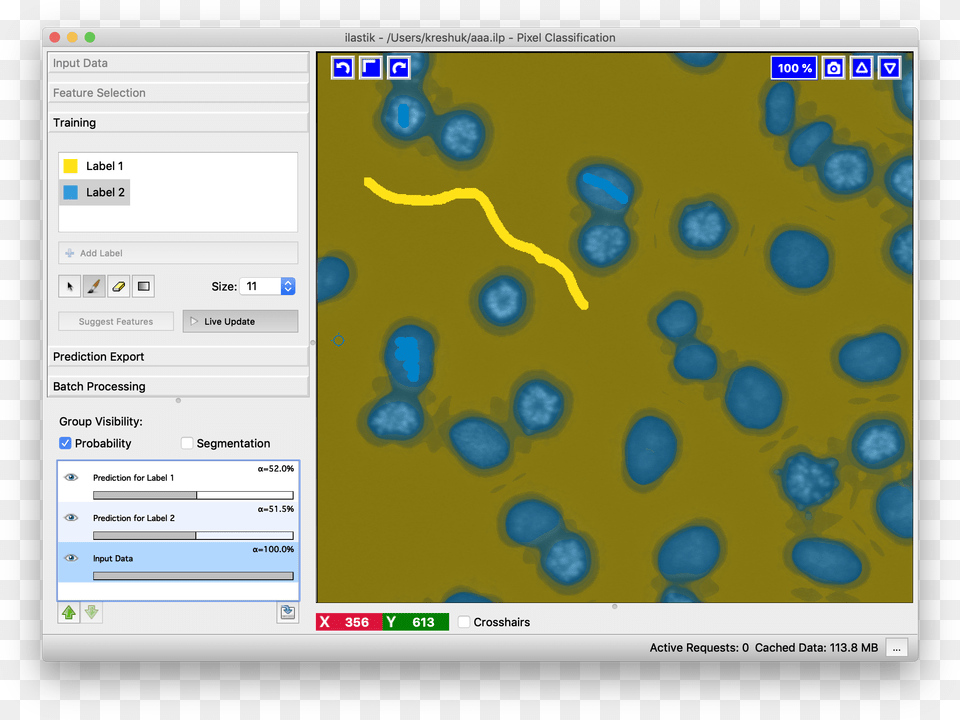The image size is (960, 720).
Task: Click the thresholding tool icon
Action: coord(144,287)
